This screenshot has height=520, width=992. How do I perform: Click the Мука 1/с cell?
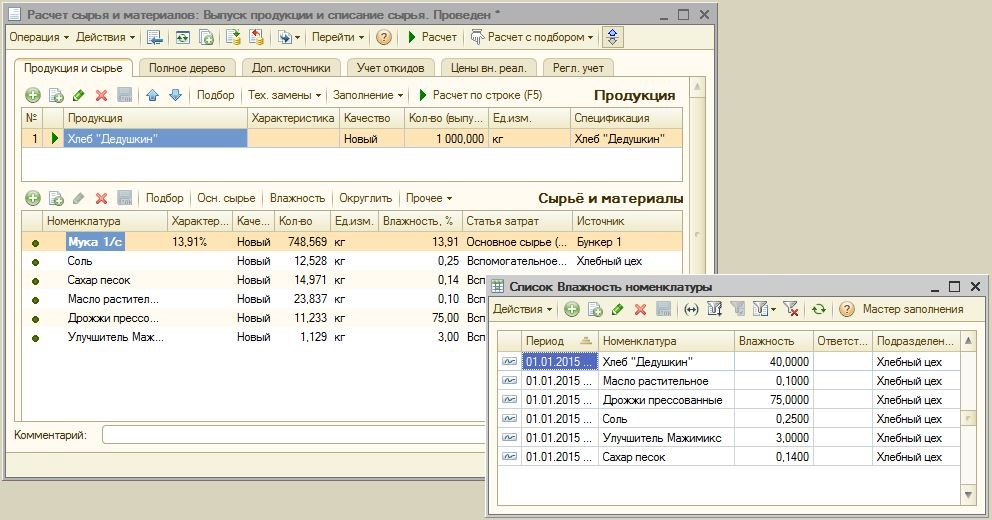pyautogui.click(x=95, y=242)
